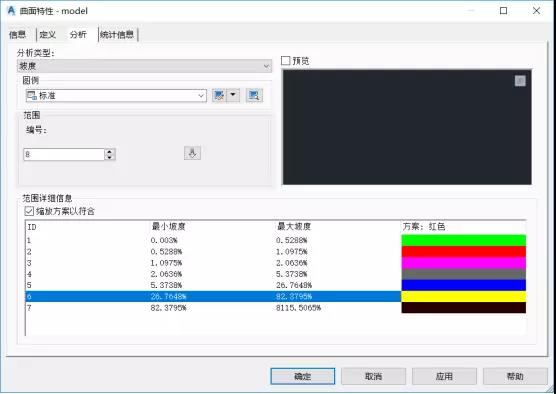Viewport: 556px width, 394px height.
Task: Click the legend style pick-from-drawing icon
Action: pyautogui.click(x=254, y=95)
